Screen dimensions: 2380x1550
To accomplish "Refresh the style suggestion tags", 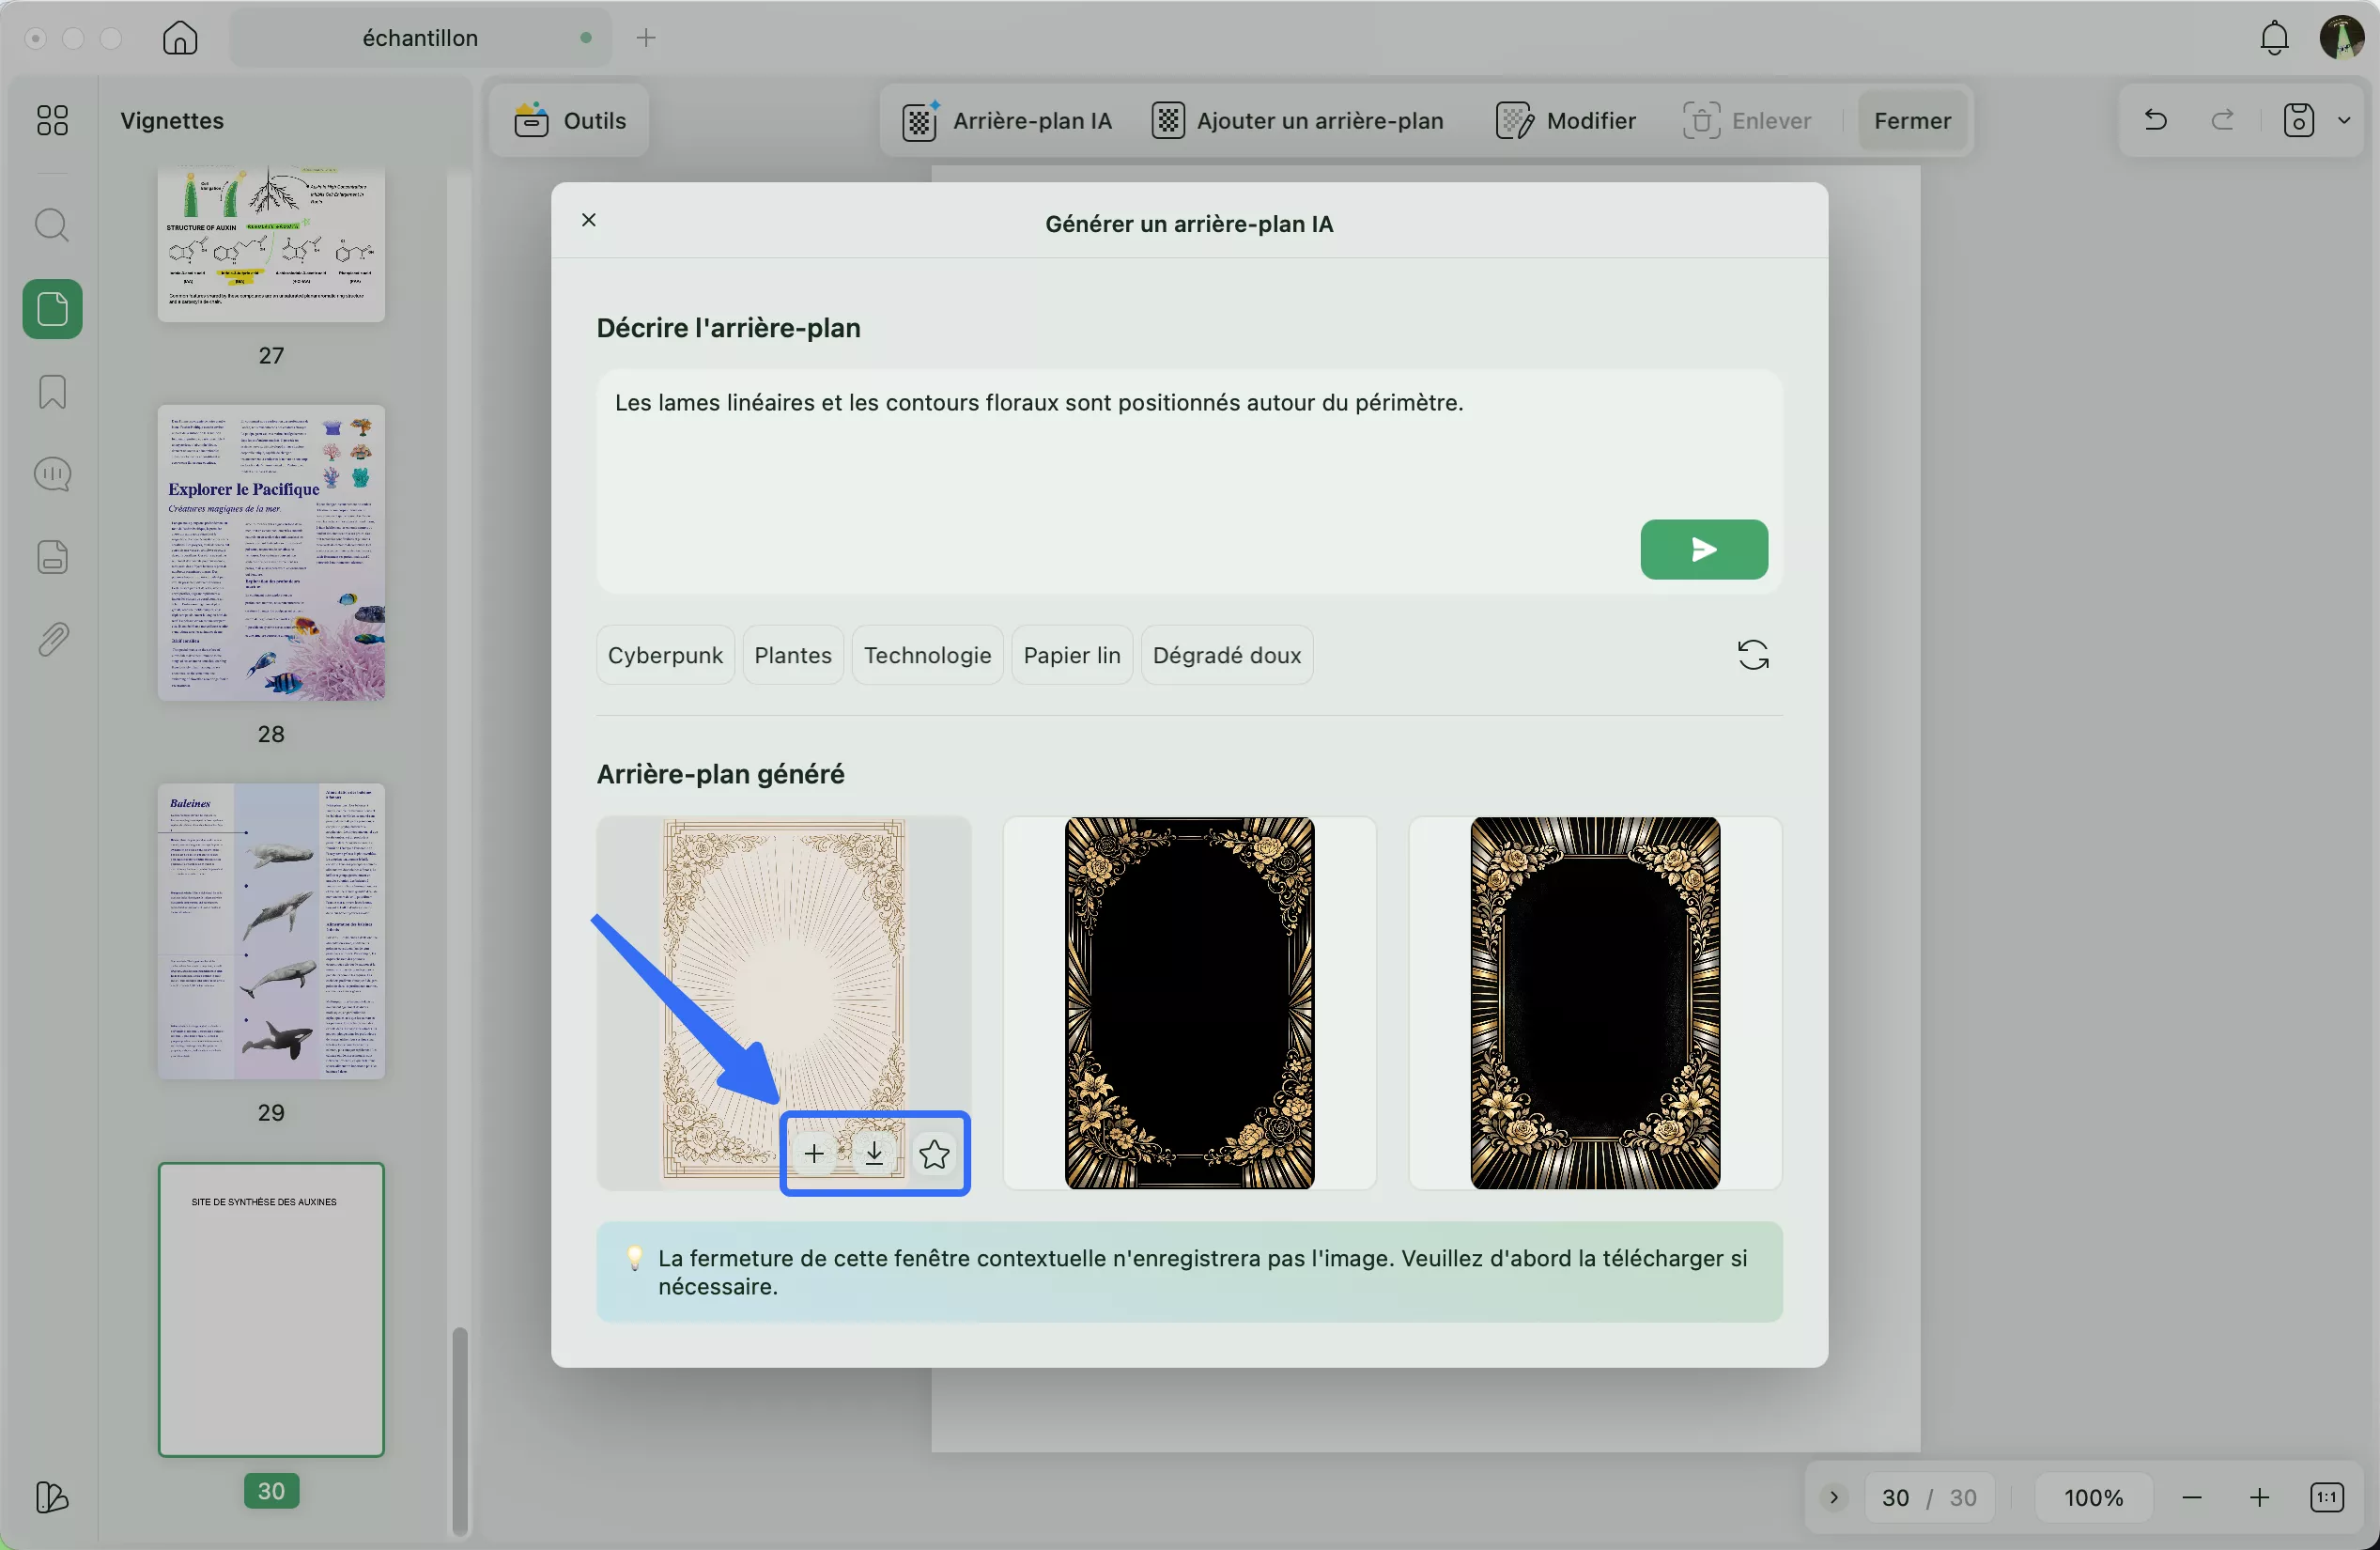I will coord(1752,655).
